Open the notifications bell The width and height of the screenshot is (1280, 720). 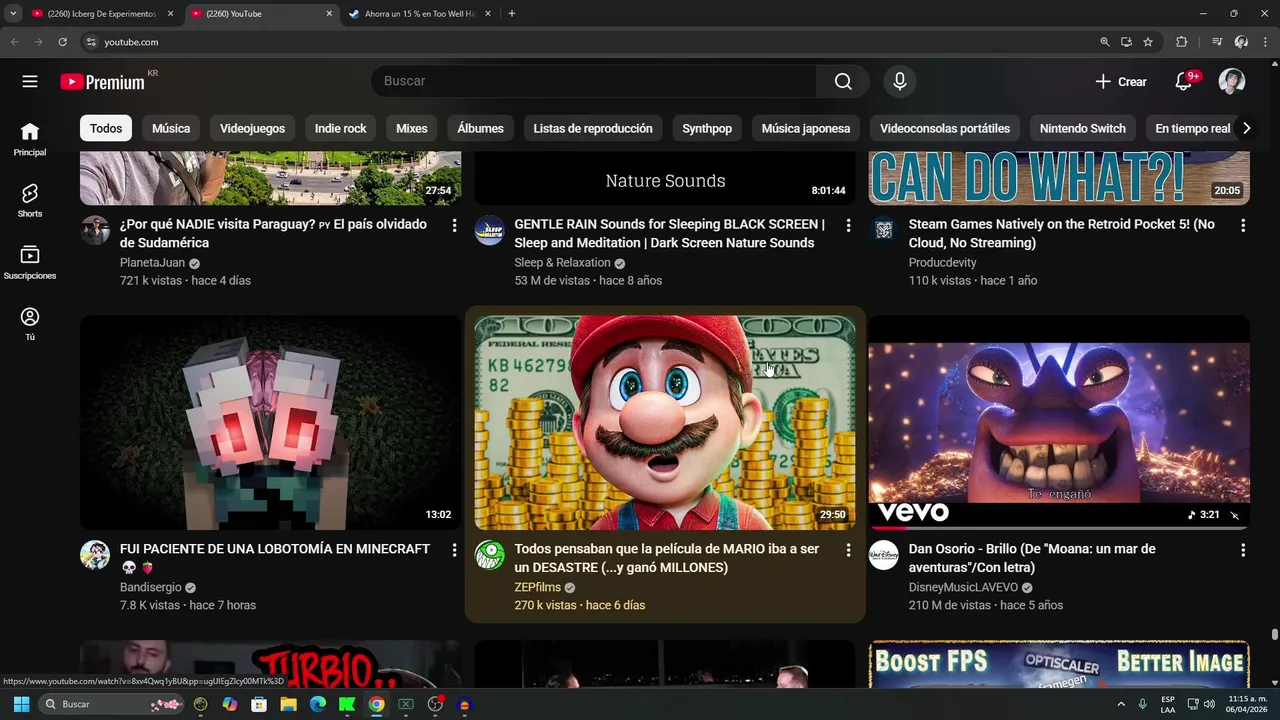point(1184,82)
